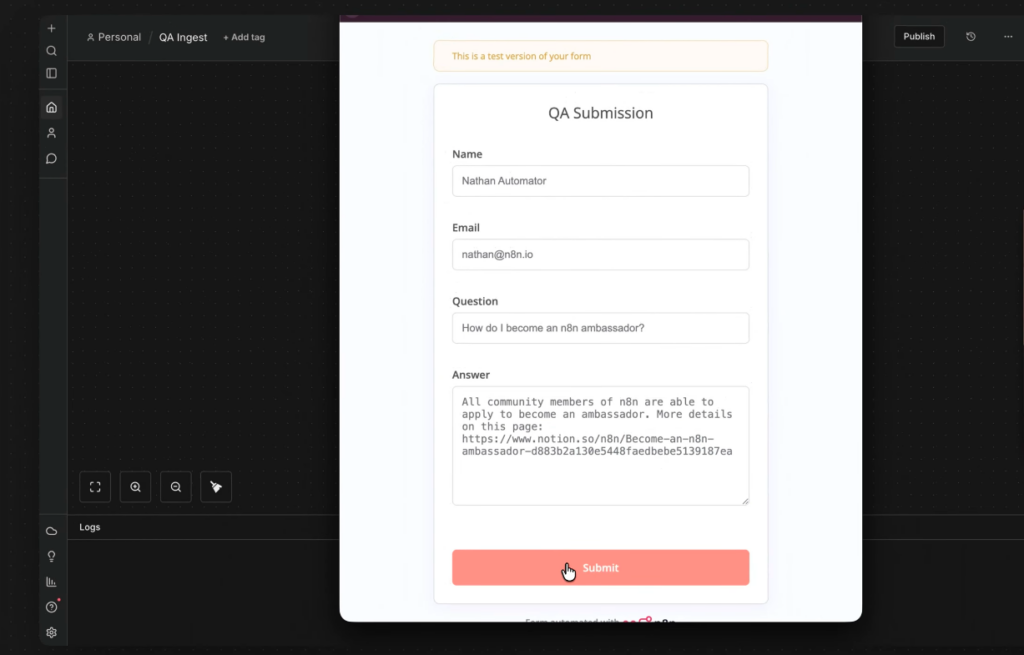Open the workflow options three-dot menu
Image resolution: width=1024 pixels, height=655 pixels.
point(1007,36)
